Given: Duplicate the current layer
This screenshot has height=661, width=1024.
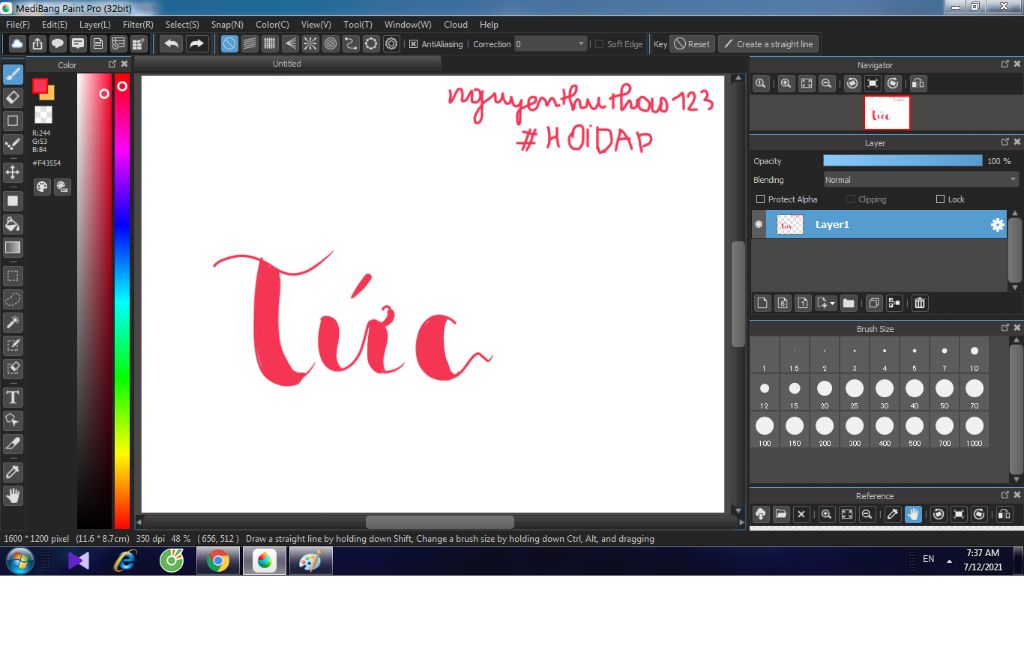Looking at the screenshot, I should coord(874,303).
